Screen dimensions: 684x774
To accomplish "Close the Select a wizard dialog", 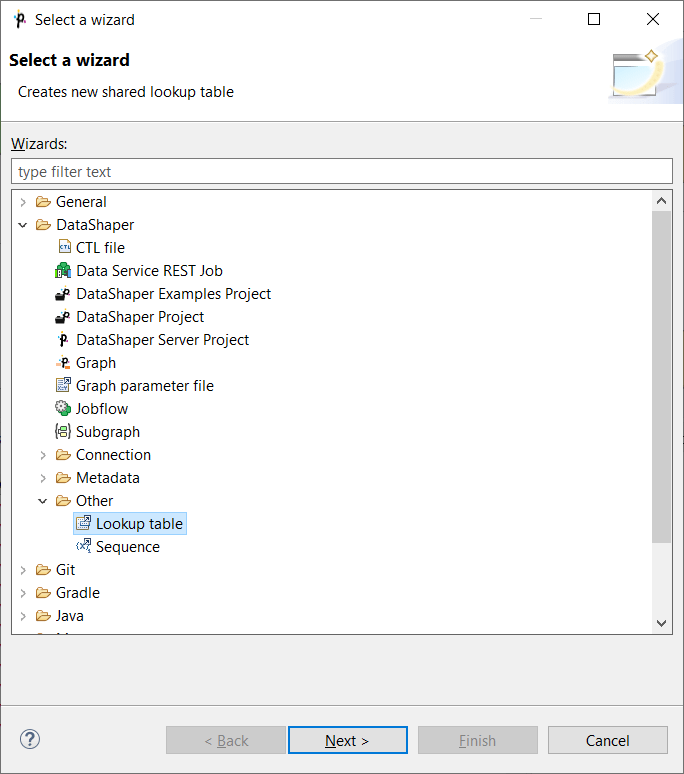I will pyautogui.click(x=653, y=19).
